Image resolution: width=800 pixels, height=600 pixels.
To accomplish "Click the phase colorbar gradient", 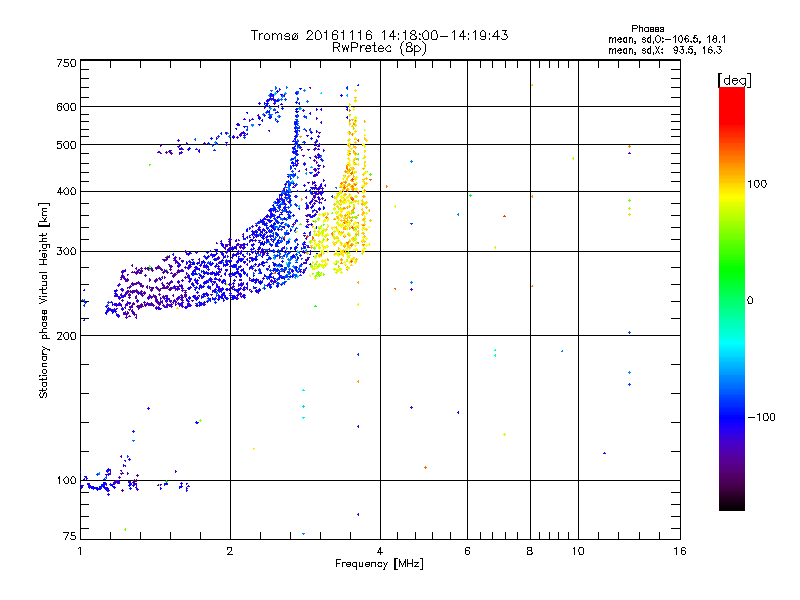I will 732,298.
